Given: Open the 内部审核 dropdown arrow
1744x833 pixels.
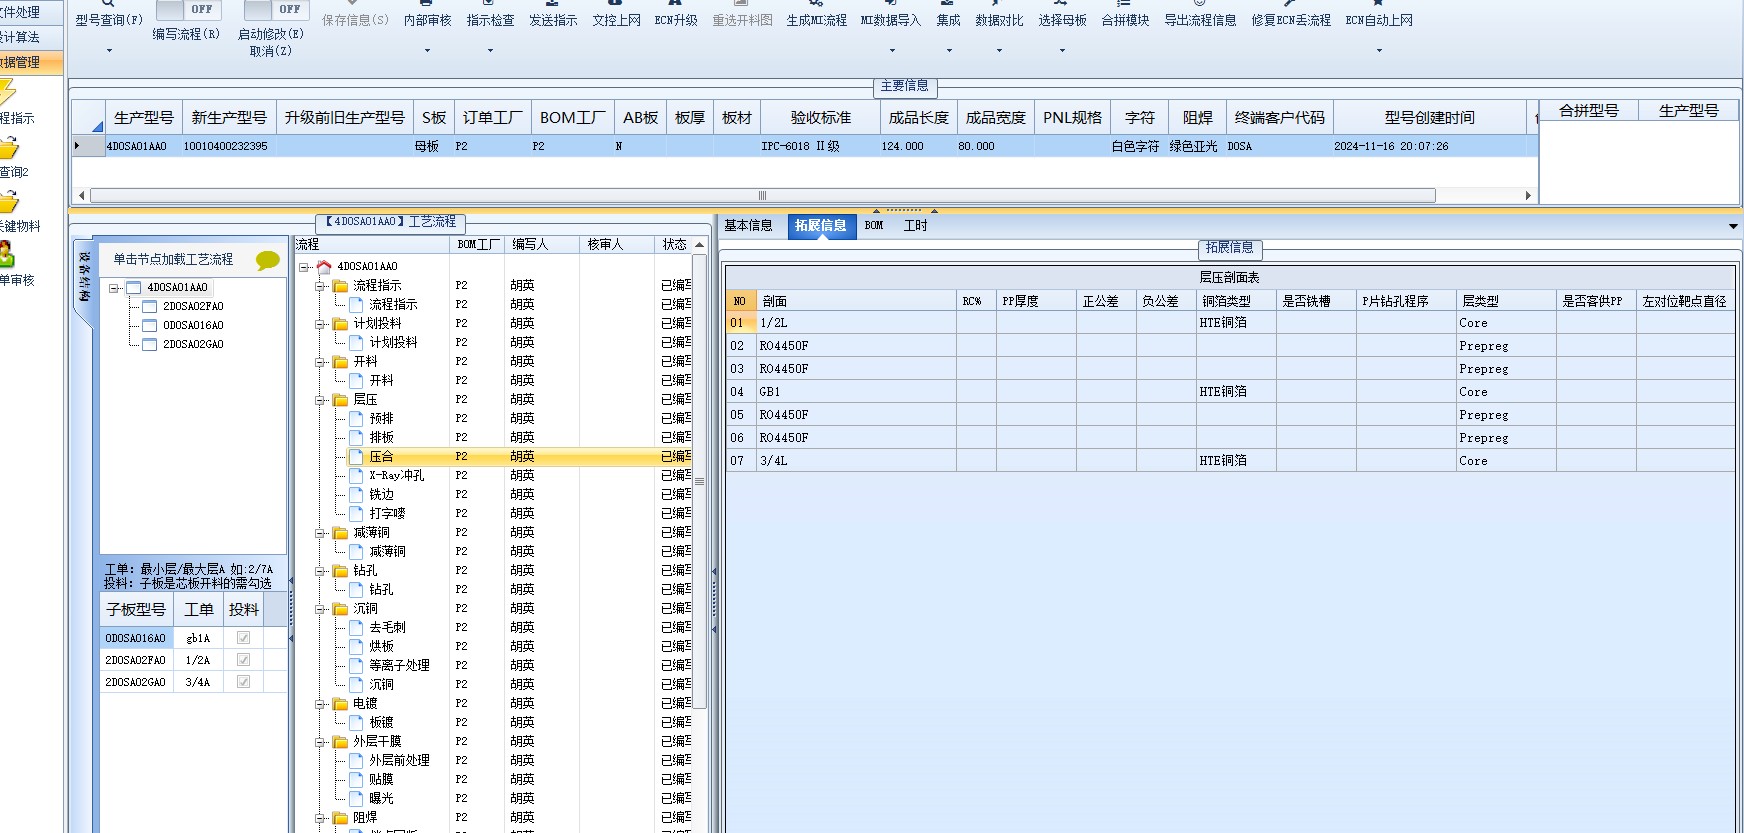Looking at the screenshot, I should 427,50.
